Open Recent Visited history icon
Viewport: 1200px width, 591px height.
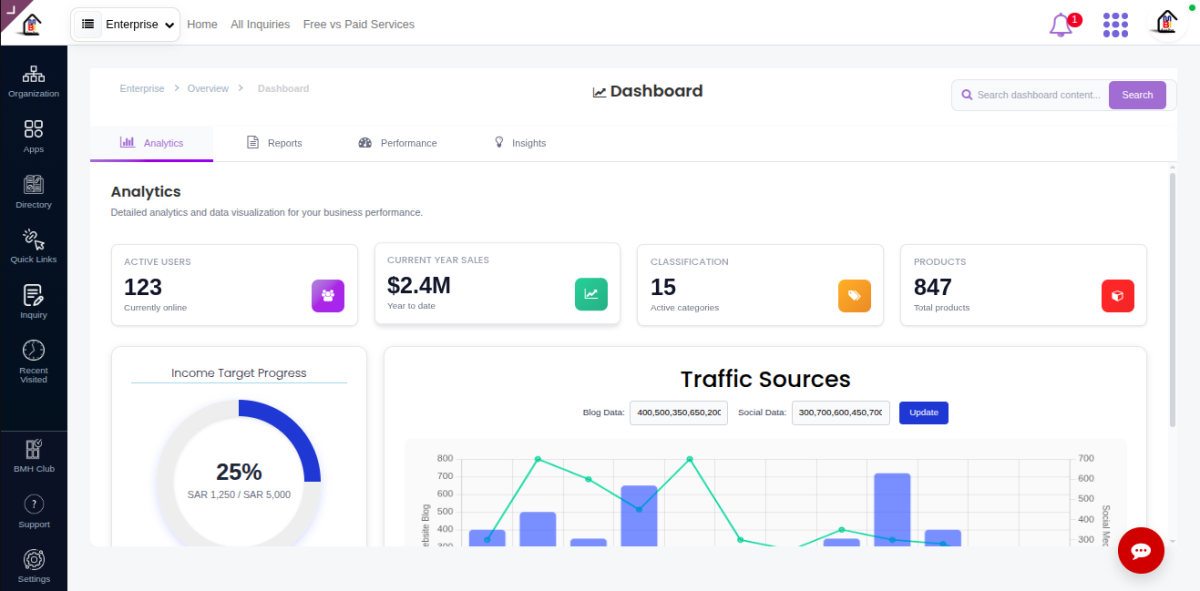click(33, 360)
